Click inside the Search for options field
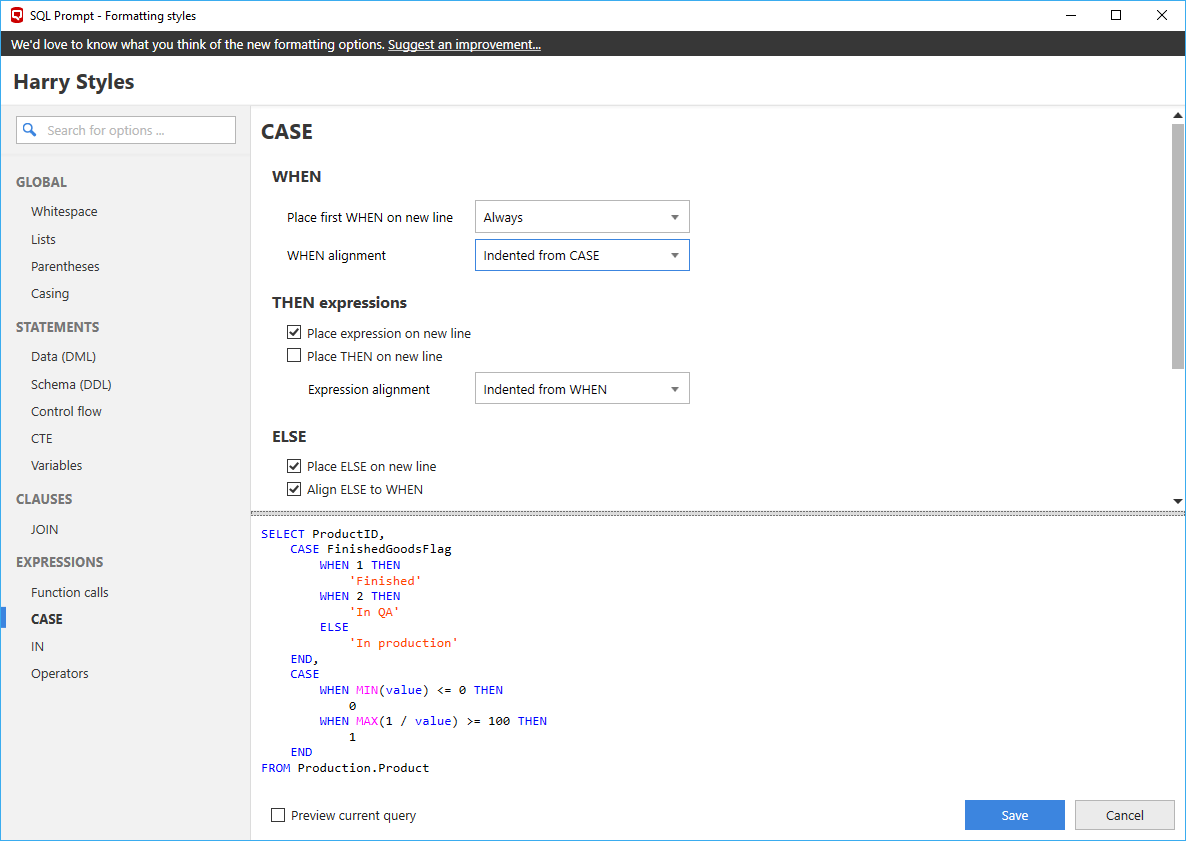 click(130, 130)
